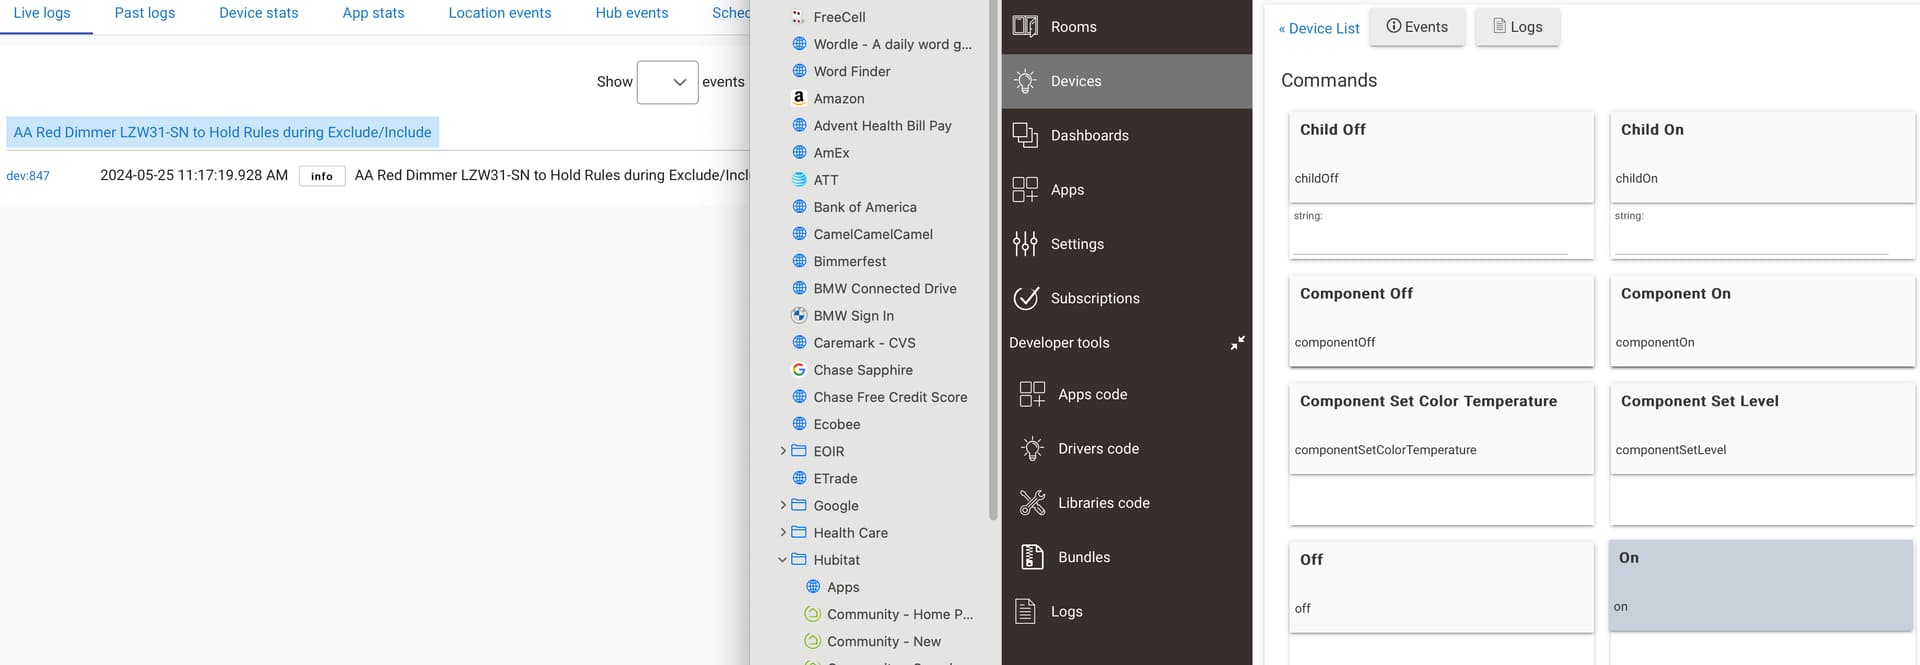Run Component Set Color Temperature command
This screenshot has height=665, width=1920.
pyautogui.click(x=1441, y=428)
